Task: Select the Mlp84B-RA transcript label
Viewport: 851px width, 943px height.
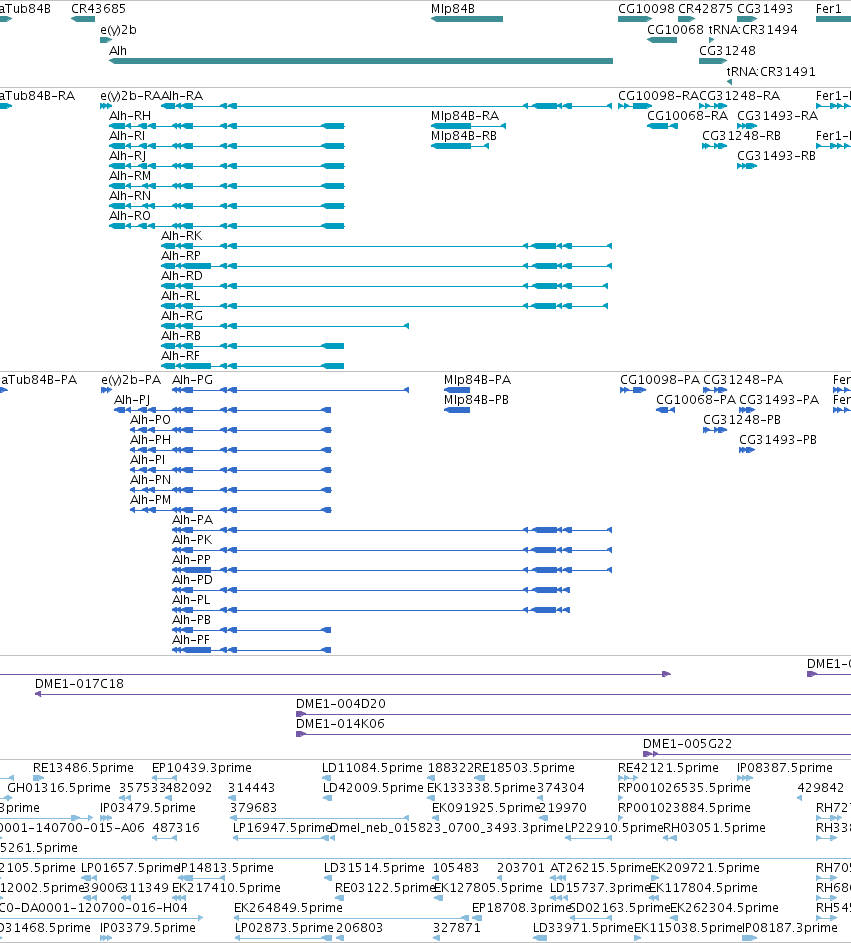Action: pos(465,115)
